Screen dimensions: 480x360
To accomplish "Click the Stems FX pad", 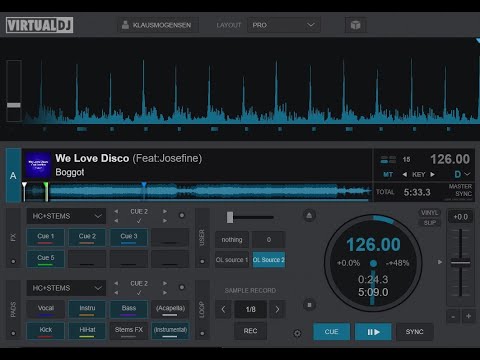I will 129,330.
